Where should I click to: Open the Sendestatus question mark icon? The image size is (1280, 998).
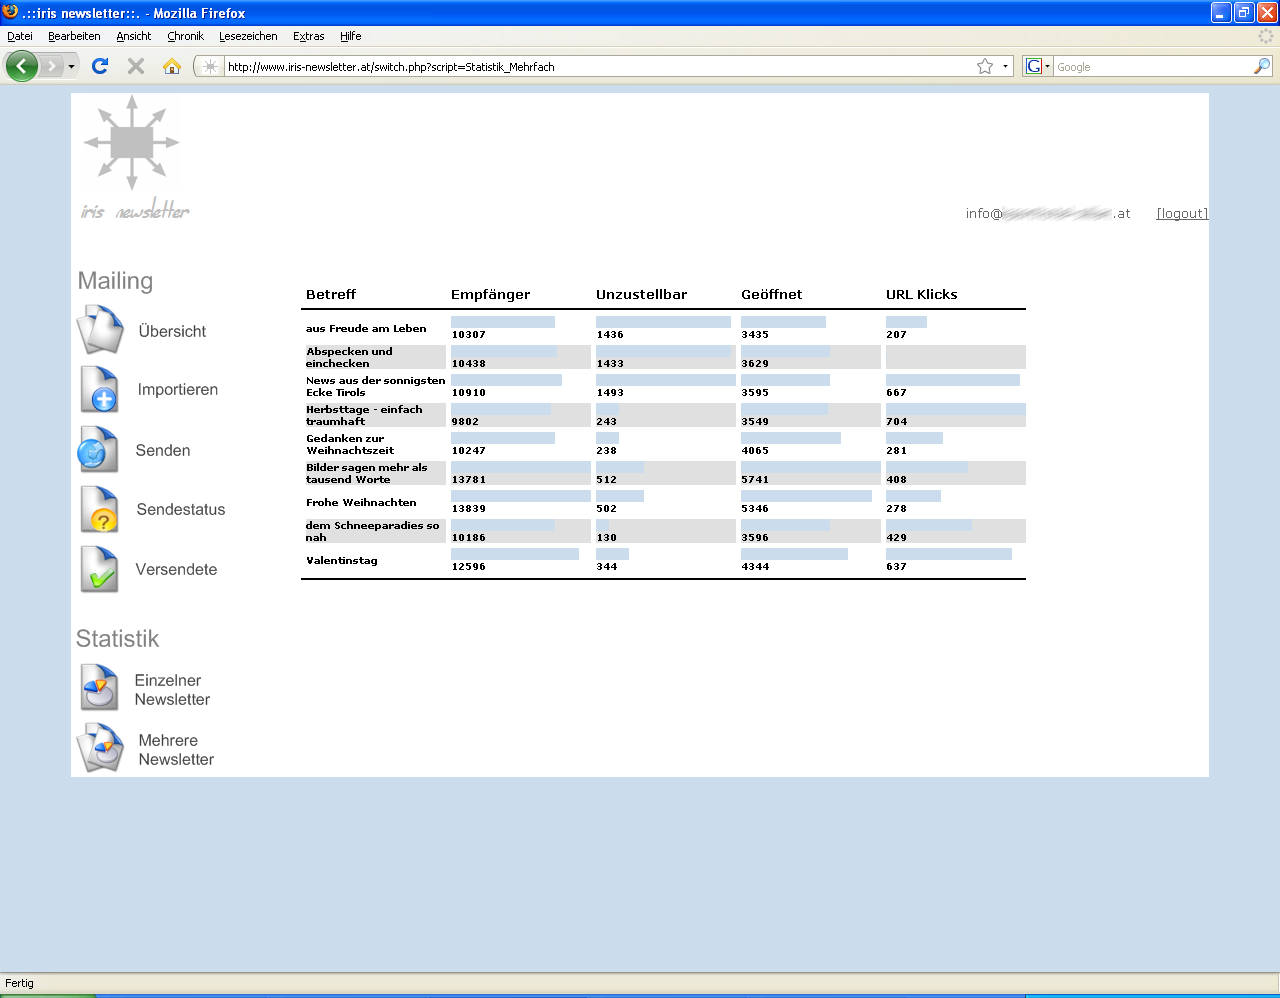pyautogui.click(x=100, y=510)
